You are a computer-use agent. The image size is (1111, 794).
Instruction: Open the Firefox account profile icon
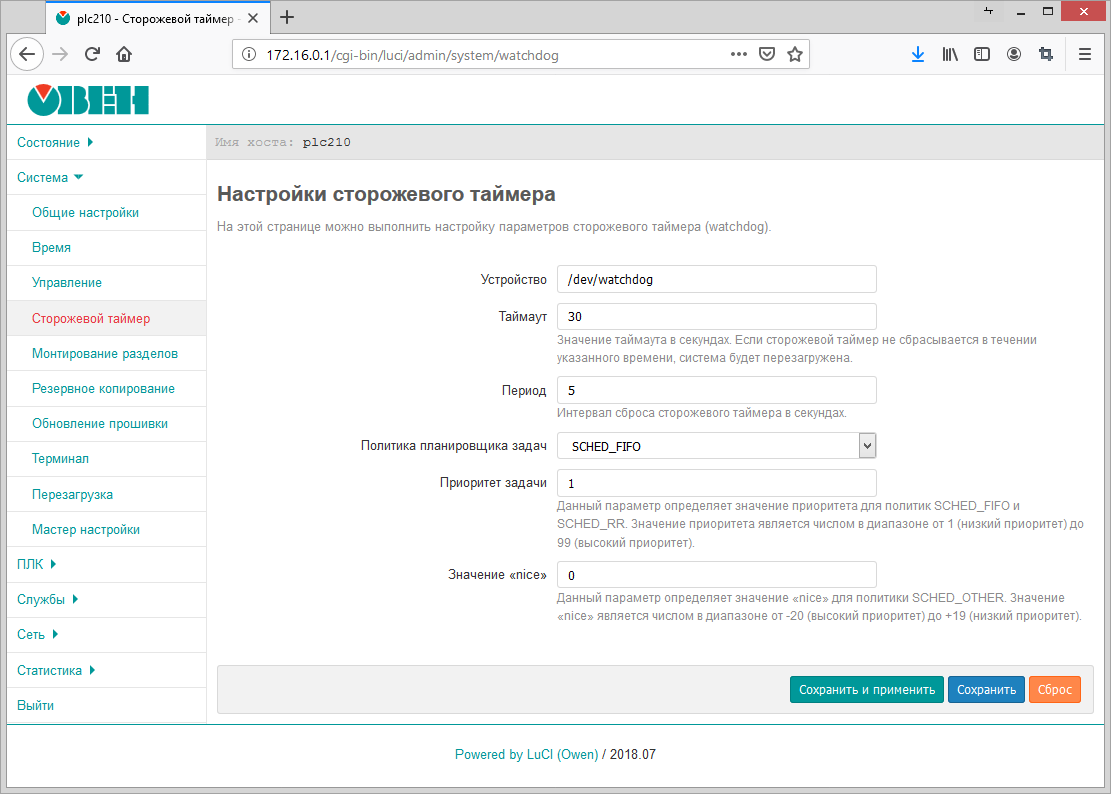point(1014,55)
